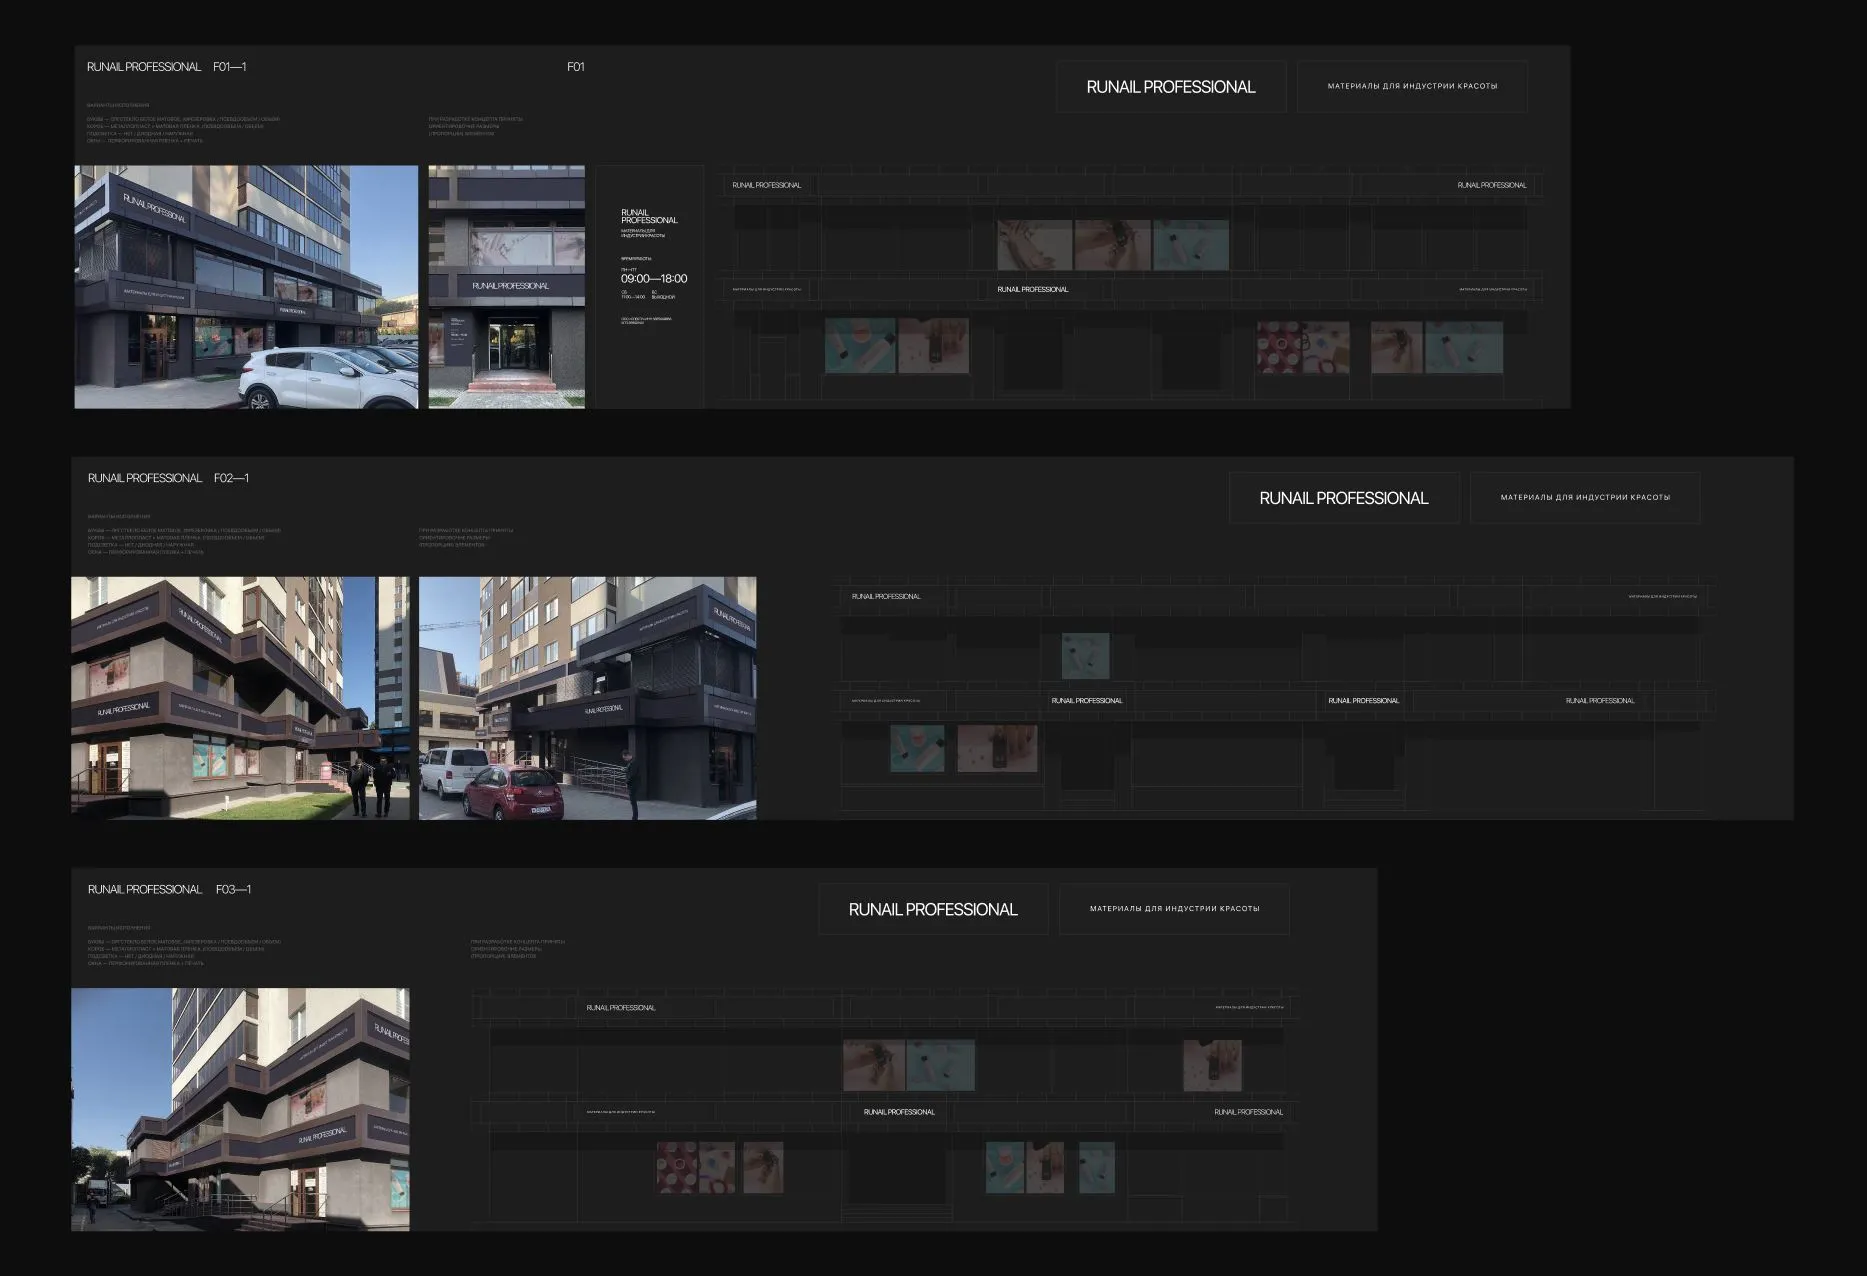Screen dimensions: 1867x1276
Task: Select the single teal upper window image on the F02 facade
Action: coord(1086,656)
